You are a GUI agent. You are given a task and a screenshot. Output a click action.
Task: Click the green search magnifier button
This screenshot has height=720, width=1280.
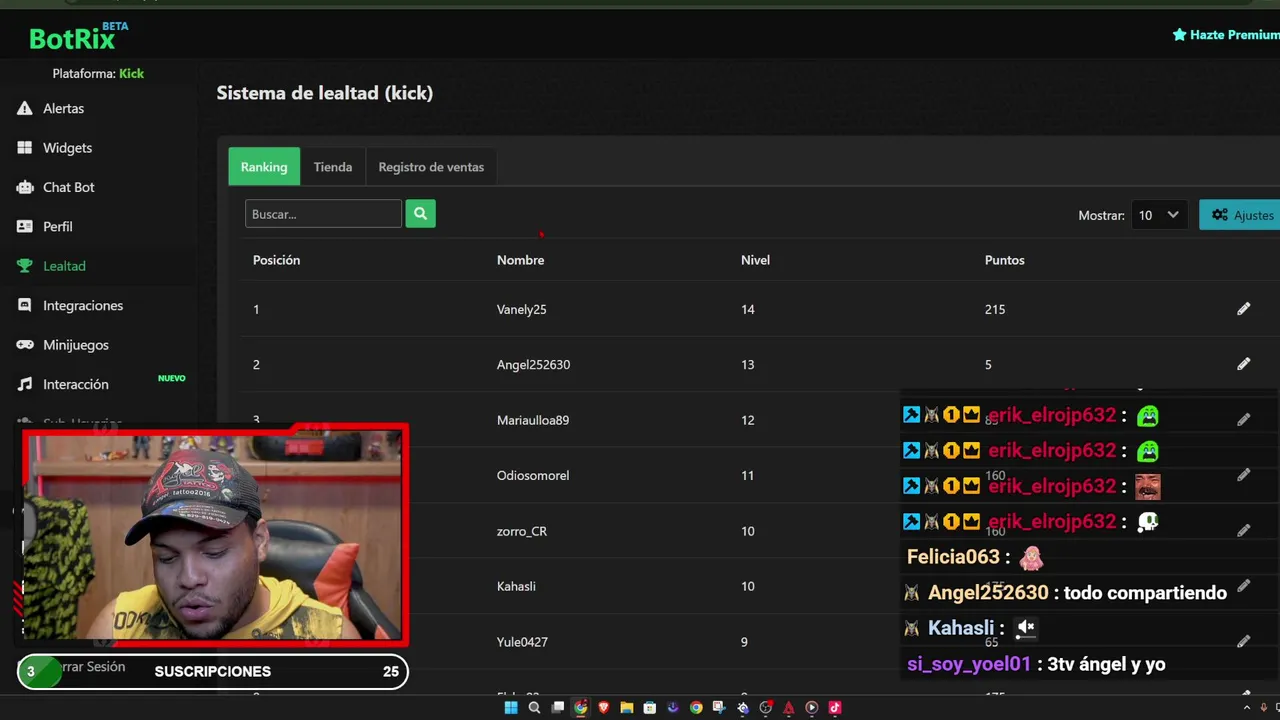(420, 213)
